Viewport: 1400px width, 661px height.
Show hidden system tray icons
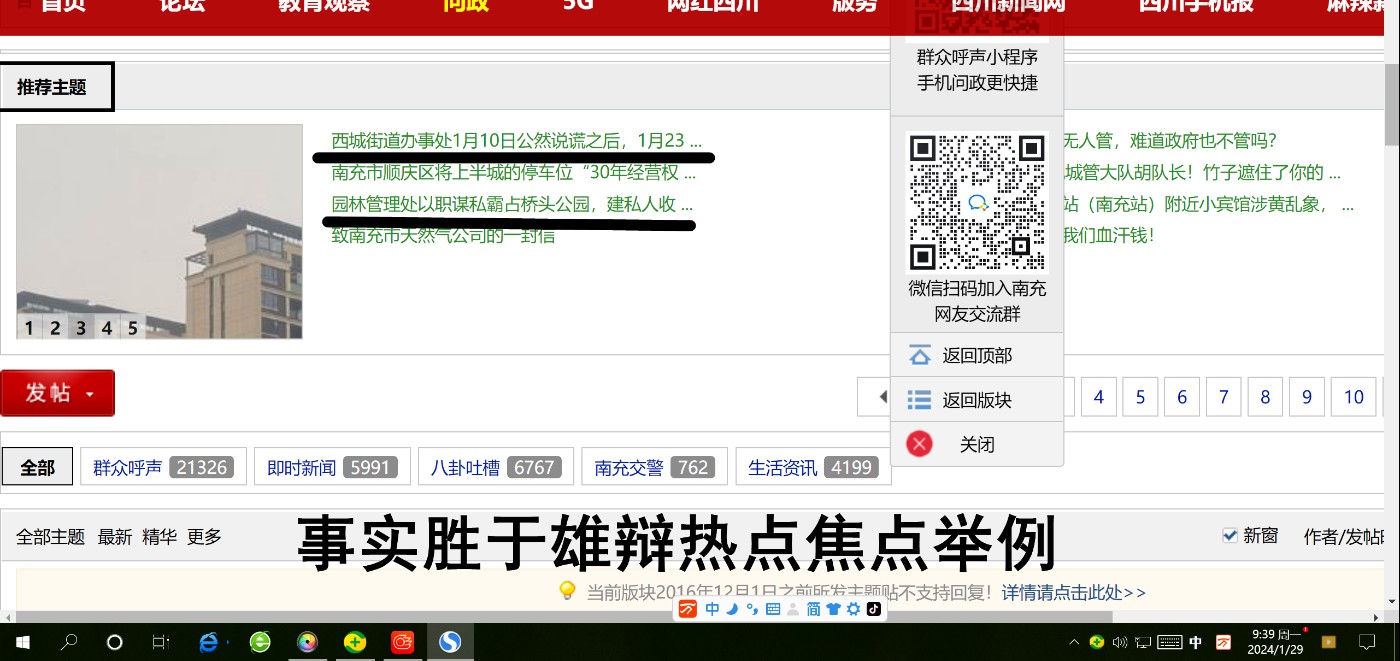coord(1074,642)
